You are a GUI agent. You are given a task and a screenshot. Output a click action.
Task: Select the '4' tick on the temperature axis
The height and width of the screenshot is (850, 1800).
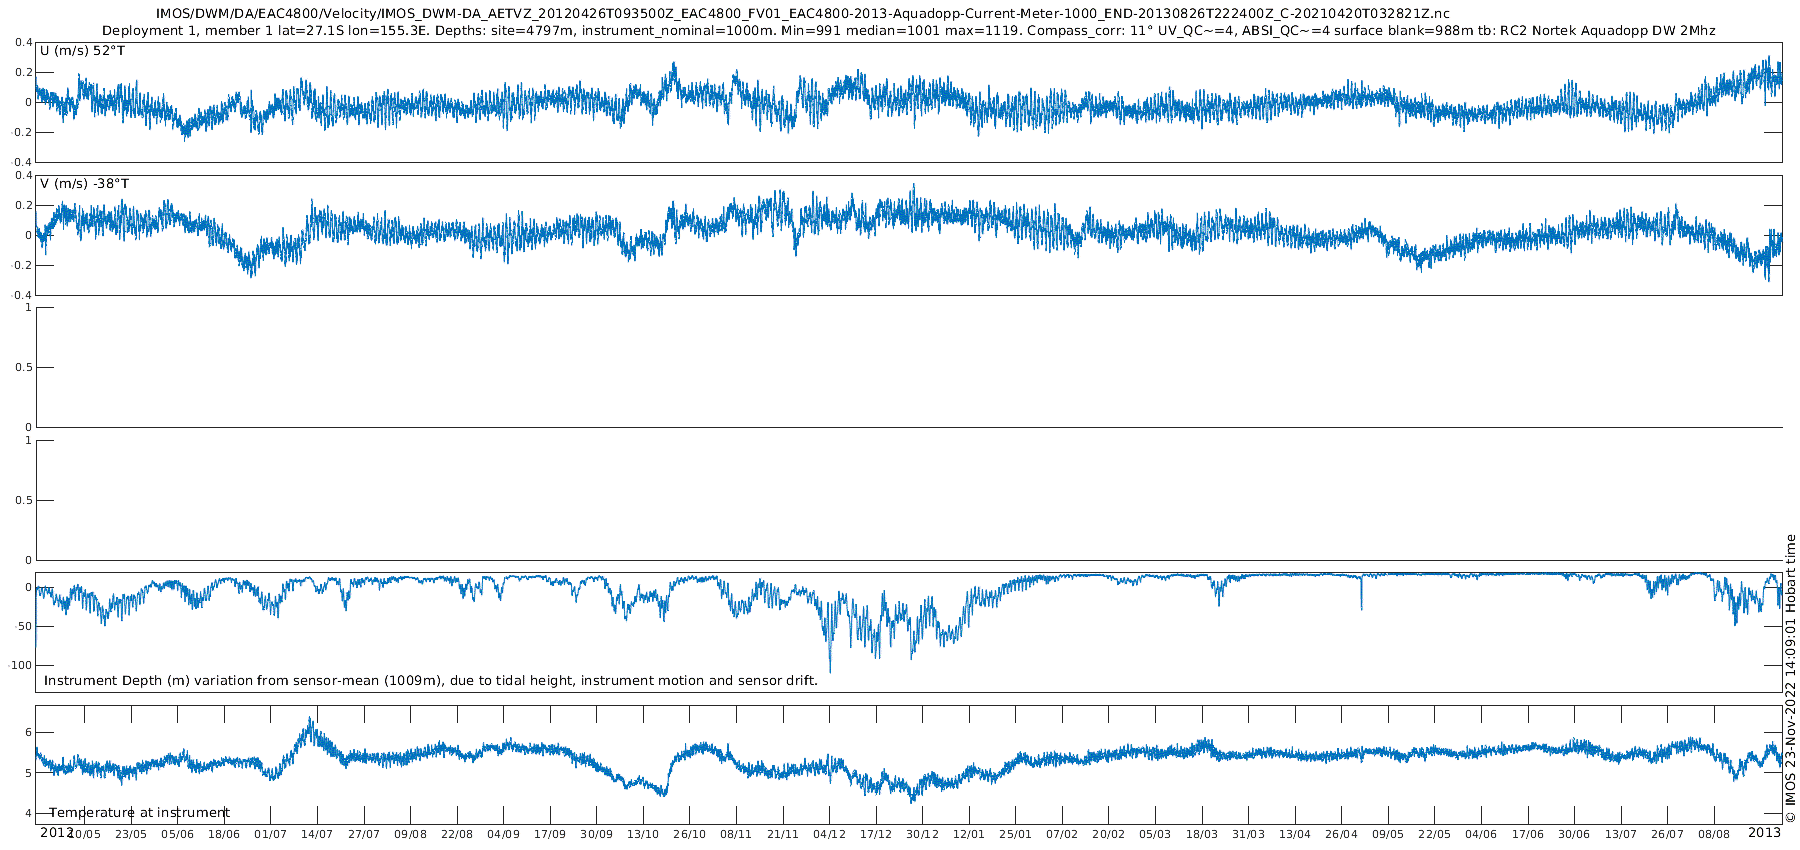pyautogui.click(x=29, y=813)
